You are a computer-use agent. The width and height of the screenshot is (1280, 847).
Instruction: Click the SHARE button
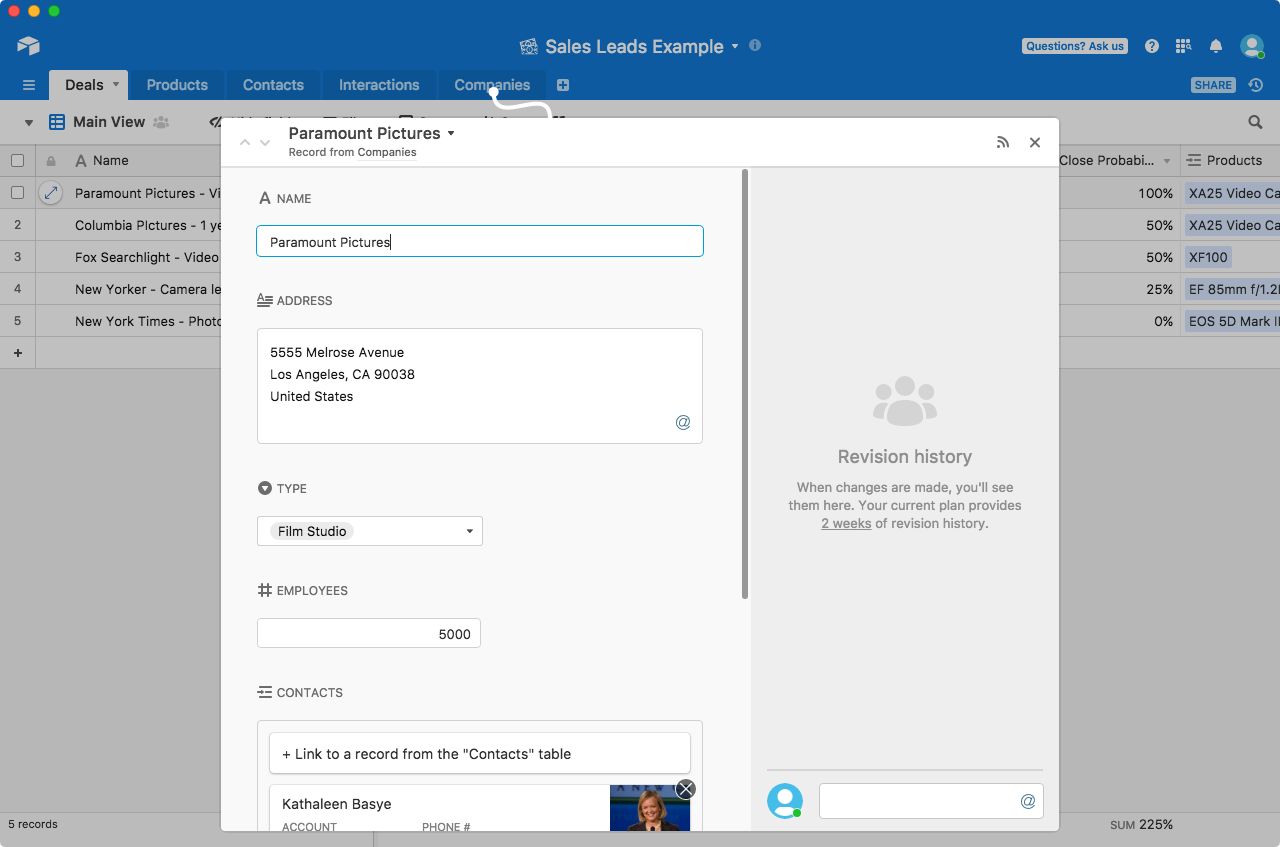[1213, 85]
